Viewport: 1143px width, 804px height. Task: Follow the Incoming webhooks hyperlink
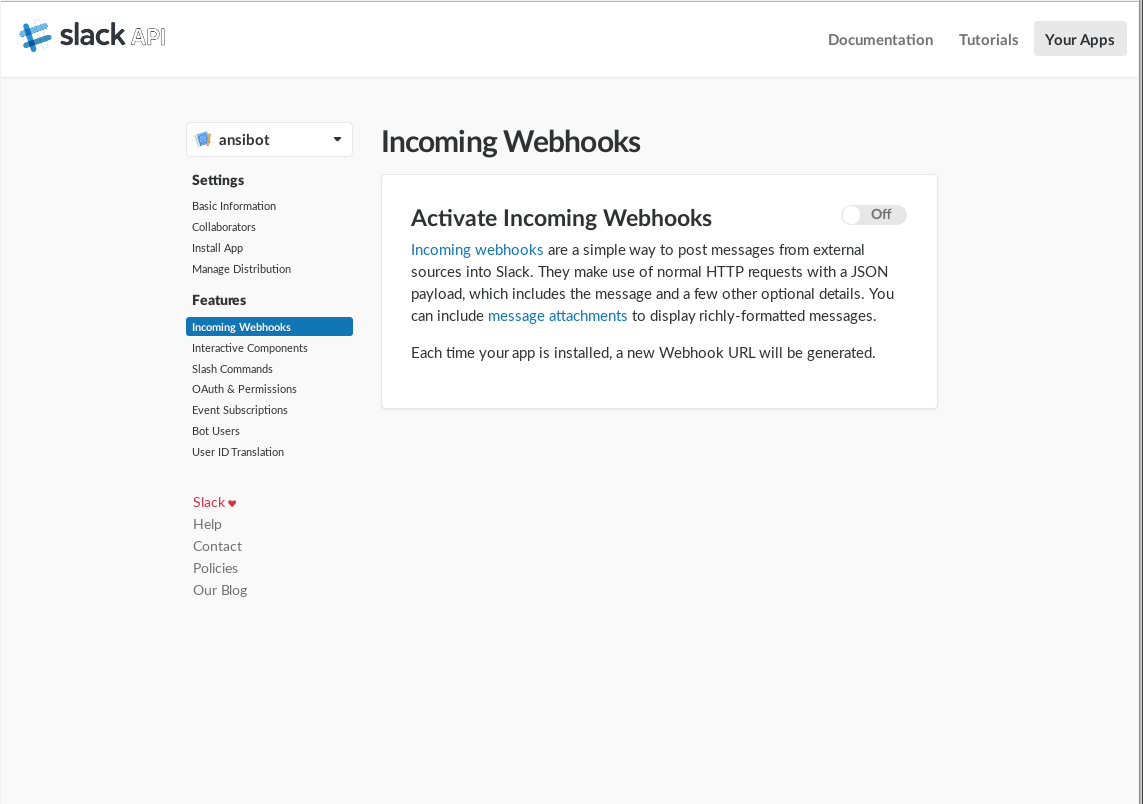pos(477,250)
